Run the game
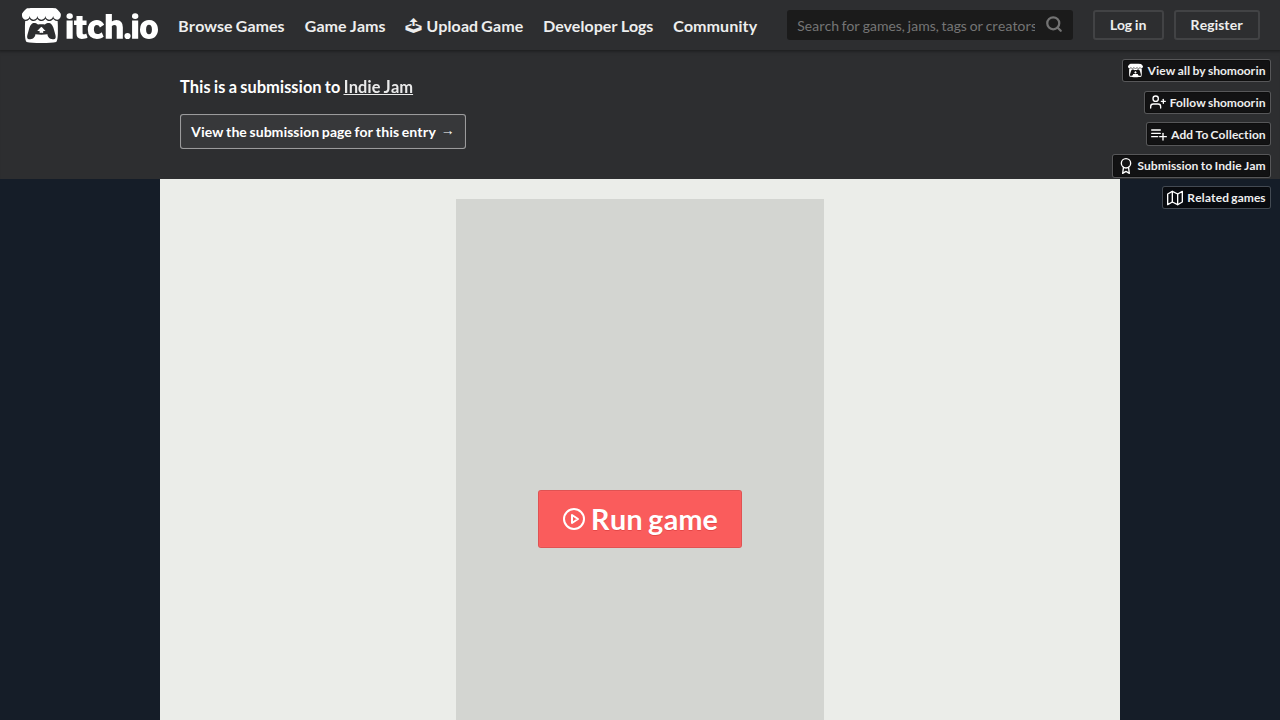Screen dimensions: 1280x720 640,519
